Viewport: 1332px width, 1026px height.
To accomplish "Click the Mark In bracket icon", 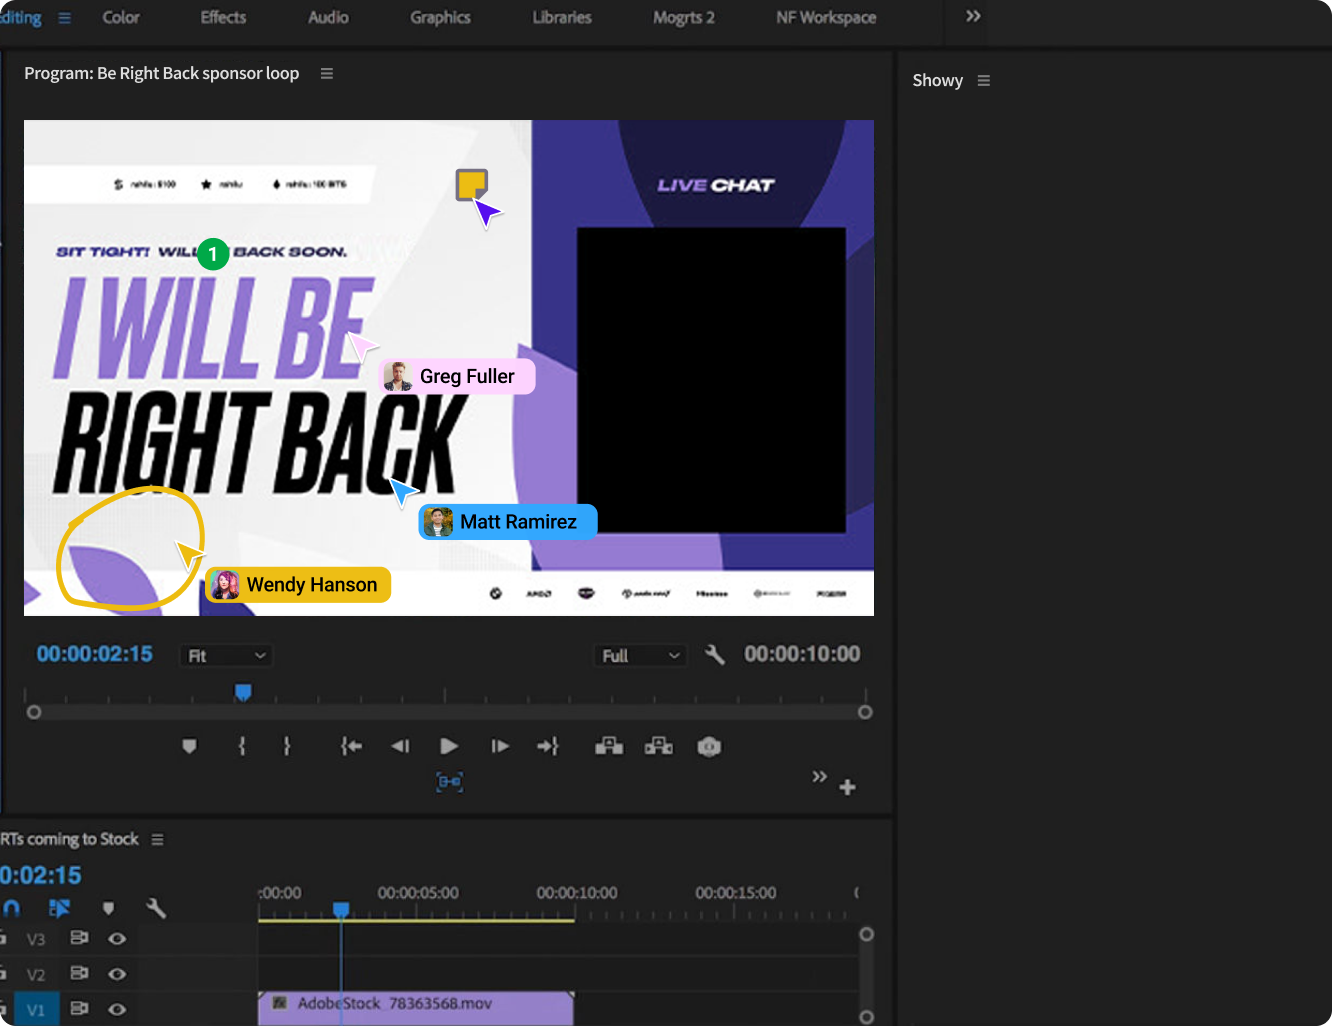I will click(242, 746).
